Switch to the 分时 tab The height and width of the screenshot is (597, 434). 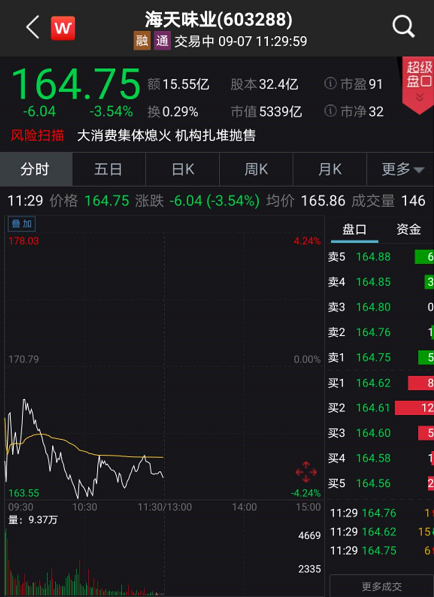pyautogui.click(x=35, y=169)
